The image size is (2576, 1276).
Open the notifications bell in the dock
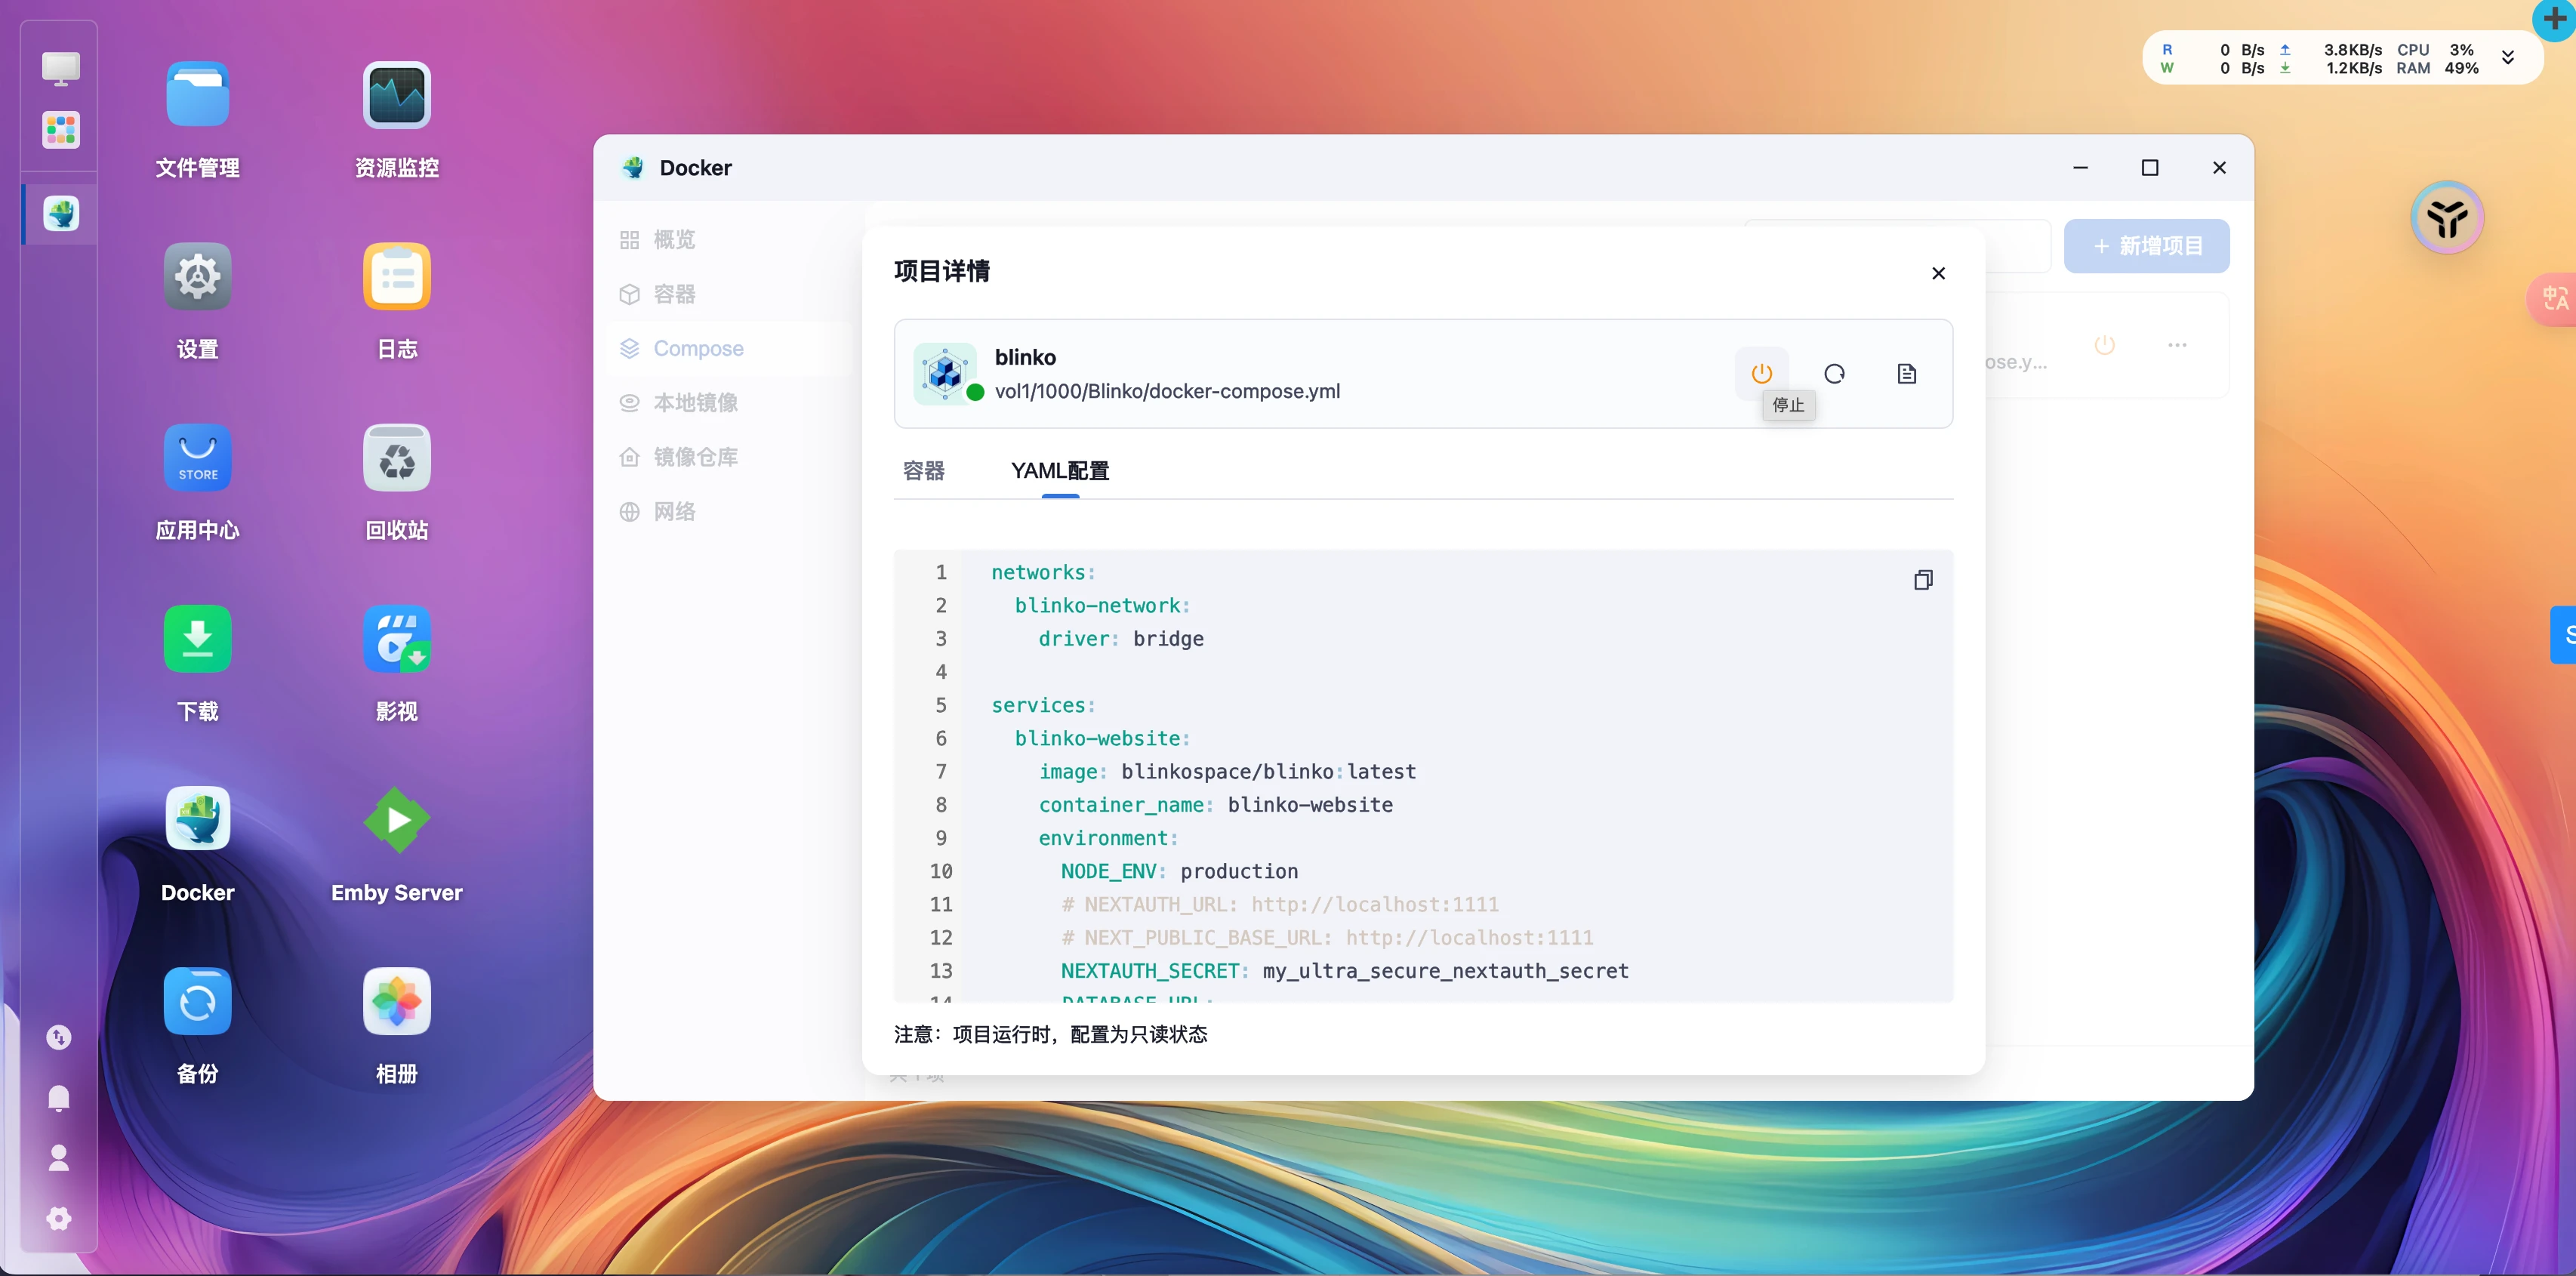coord(59,1098)
